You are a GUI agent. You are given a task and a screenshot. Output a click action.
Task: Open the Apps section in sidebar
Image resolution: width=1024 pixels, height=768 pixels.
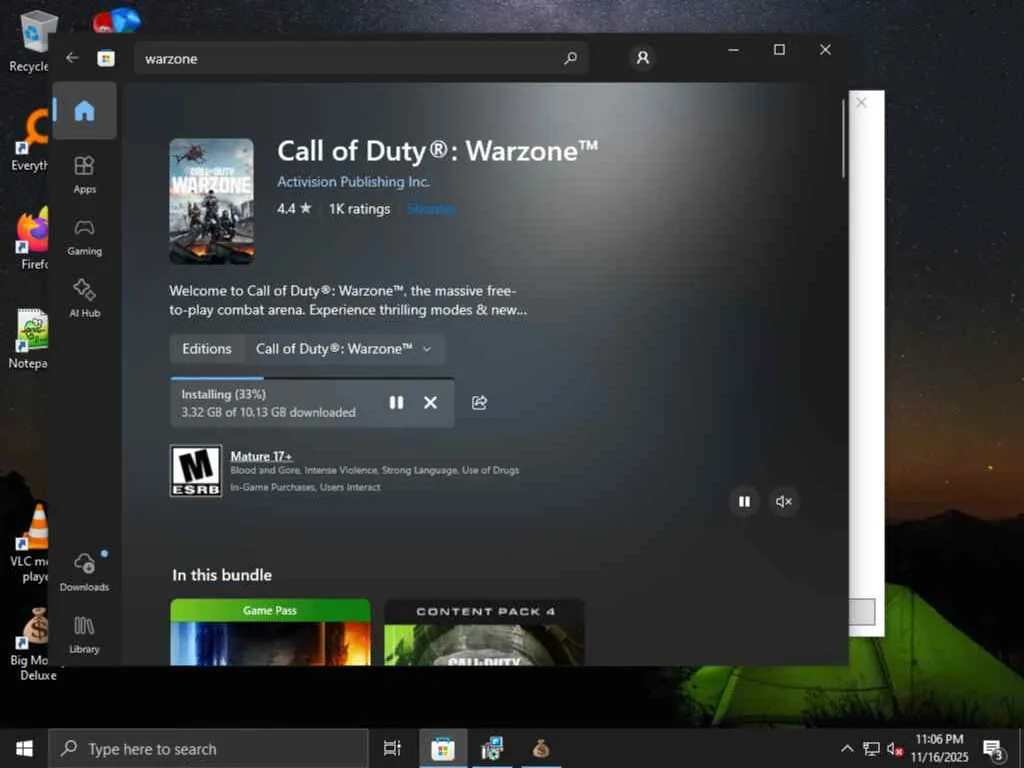pos(84,175)
